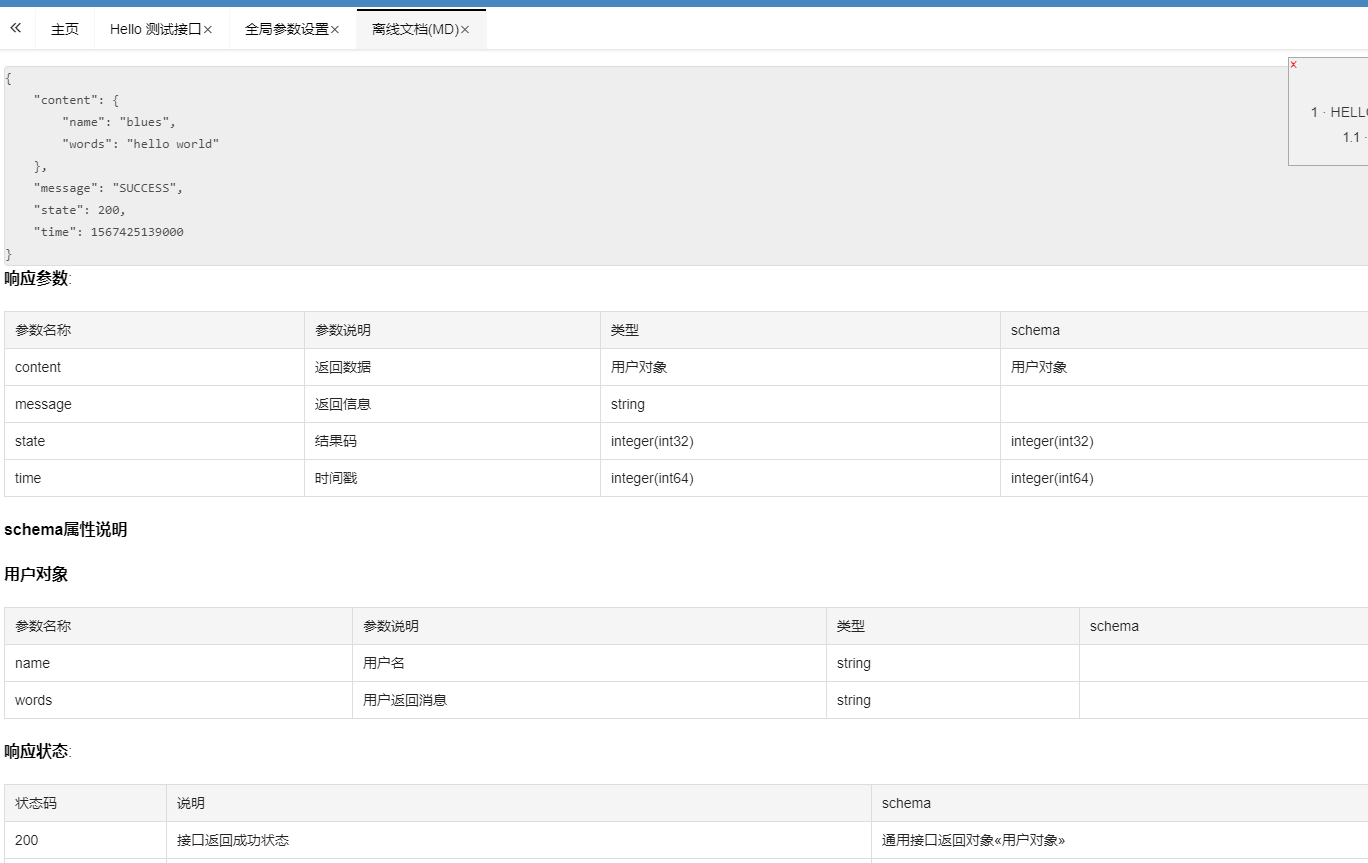Viewport: 1368px width, 863px height.
Task: Select the 时间戳 description cell
Action: pyautogui.click(x=452, y=478)
